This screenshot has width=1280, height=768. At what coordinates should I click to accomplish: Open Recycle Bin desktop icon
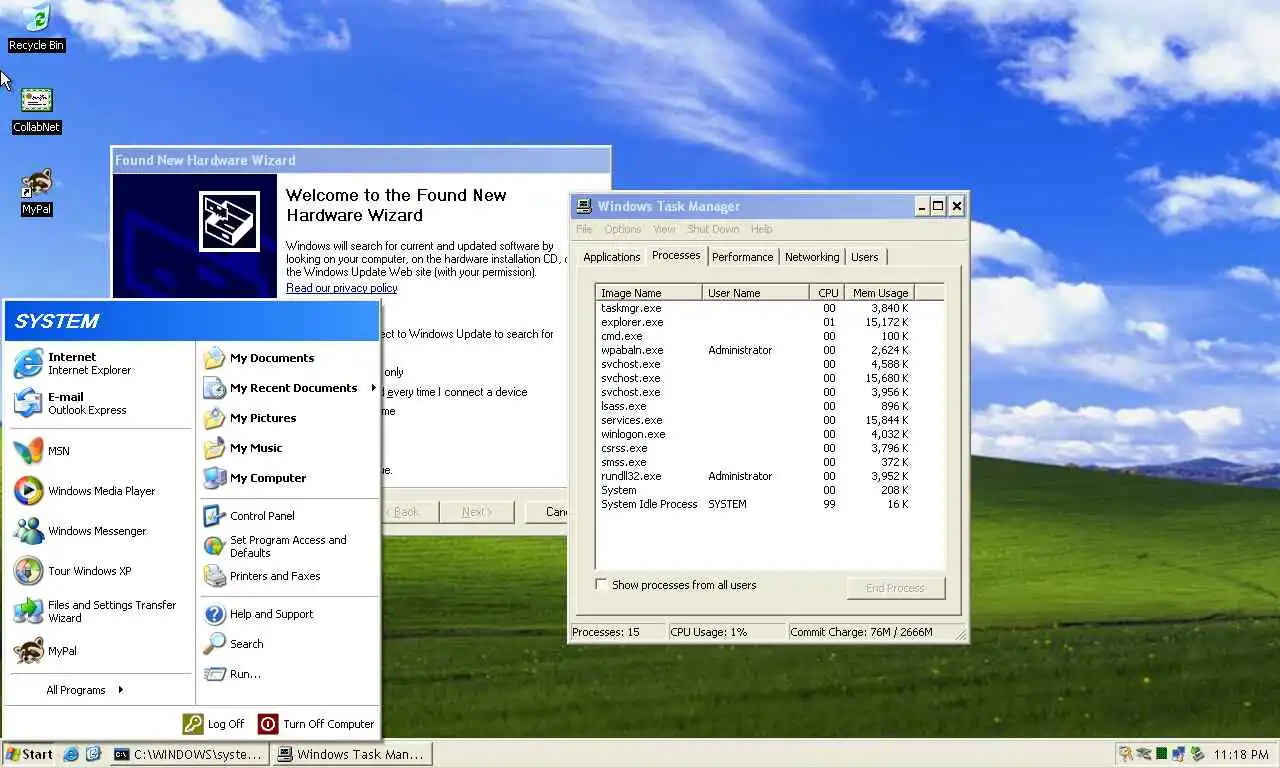point(36,18)
